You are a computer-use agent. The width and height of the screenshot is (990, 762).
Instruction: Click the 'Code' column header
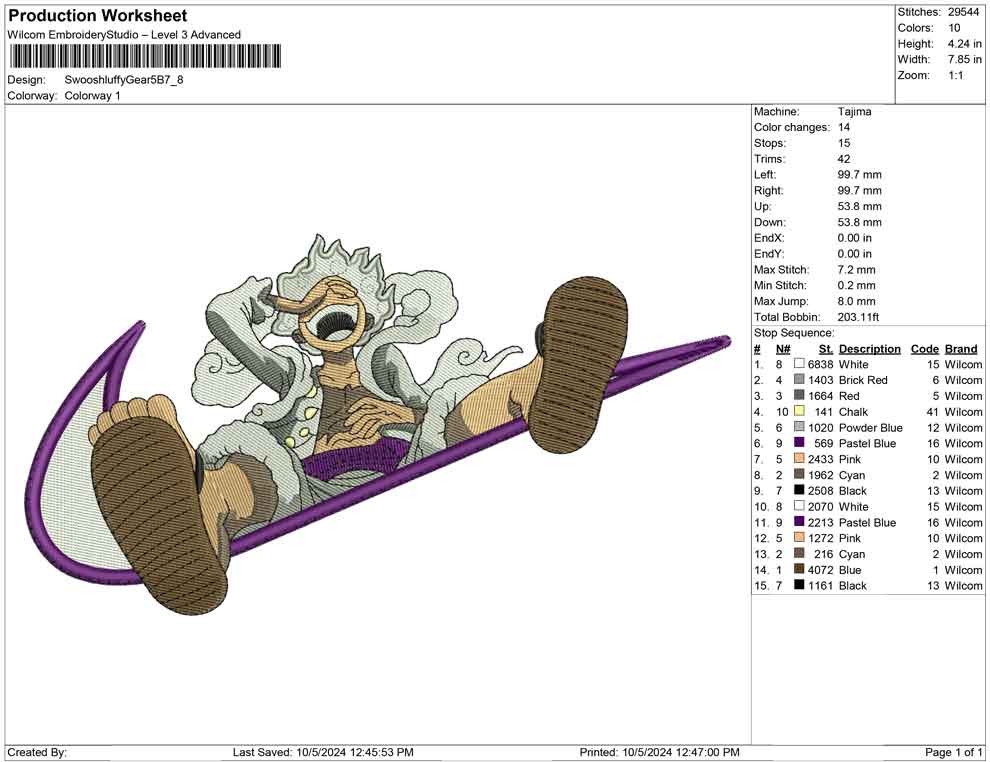coord(925,349)
